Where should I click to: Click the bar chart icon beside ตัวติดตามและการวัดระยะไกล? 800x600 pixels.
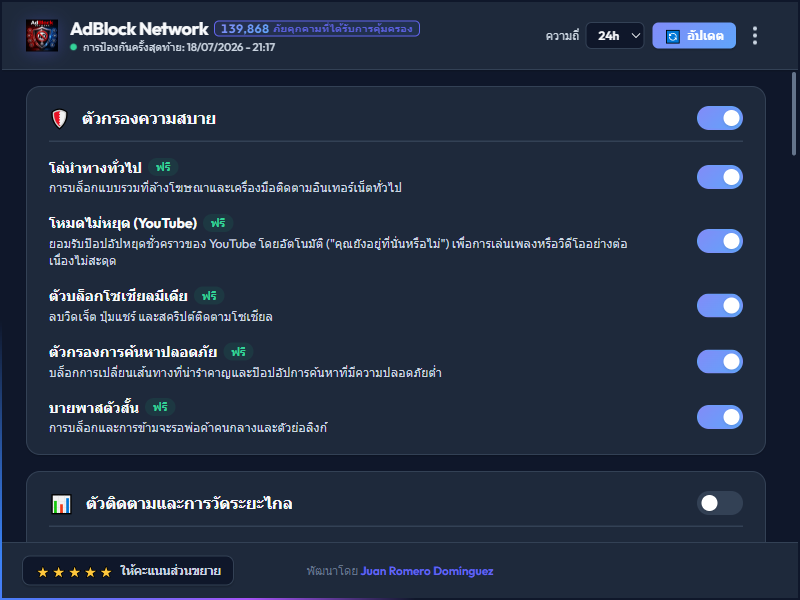(x=61, y=504)
